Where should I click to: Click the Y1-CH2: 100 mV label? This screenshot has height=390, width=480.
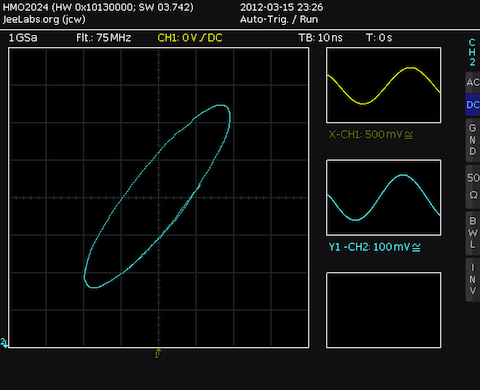[x=374, y=247]
